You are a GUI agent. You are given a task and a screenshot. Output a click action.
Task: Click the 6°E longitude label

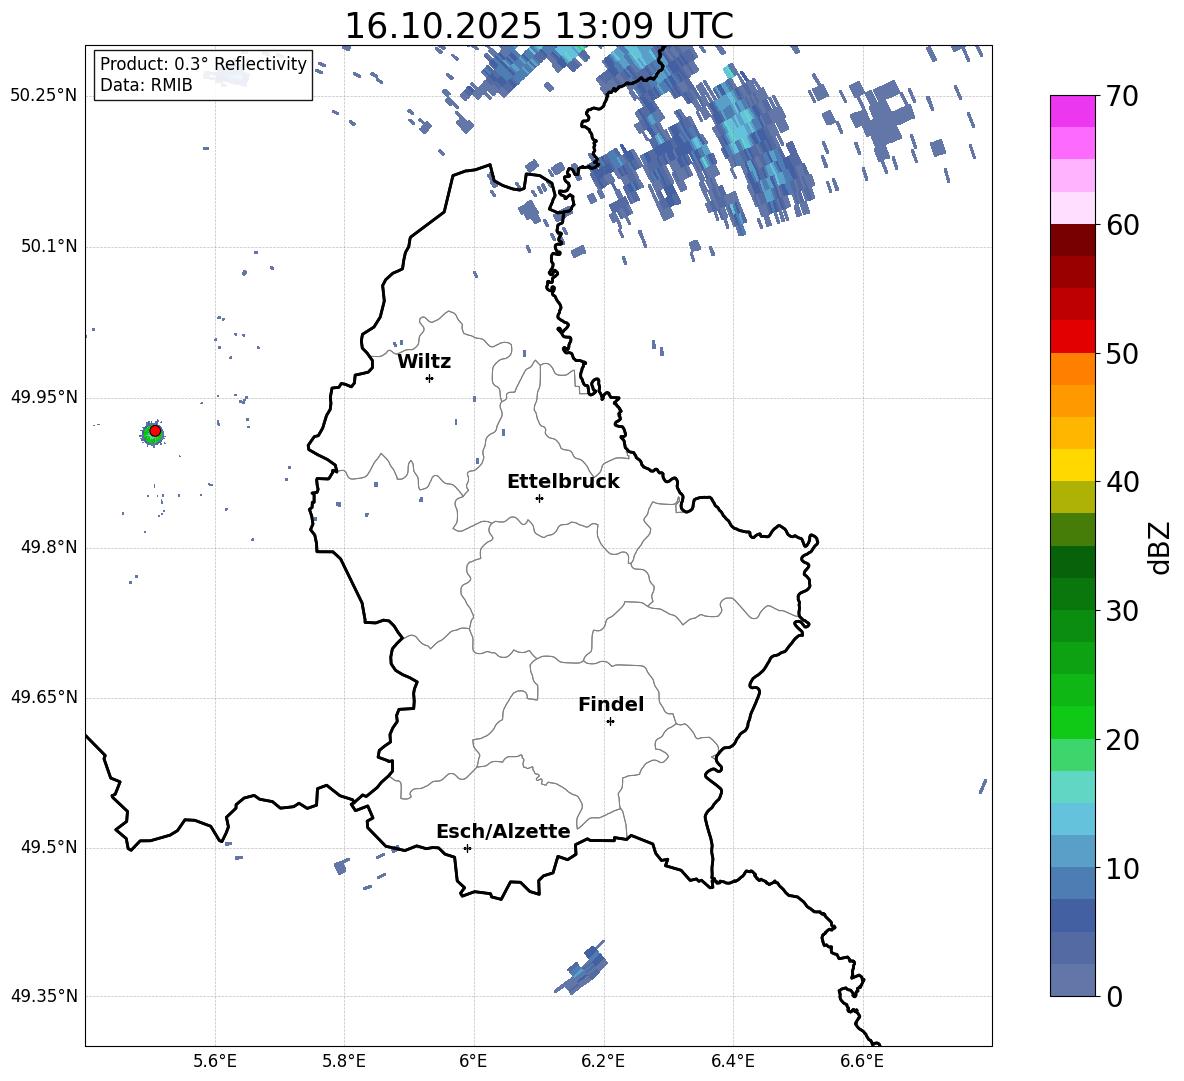point(473,1061)
